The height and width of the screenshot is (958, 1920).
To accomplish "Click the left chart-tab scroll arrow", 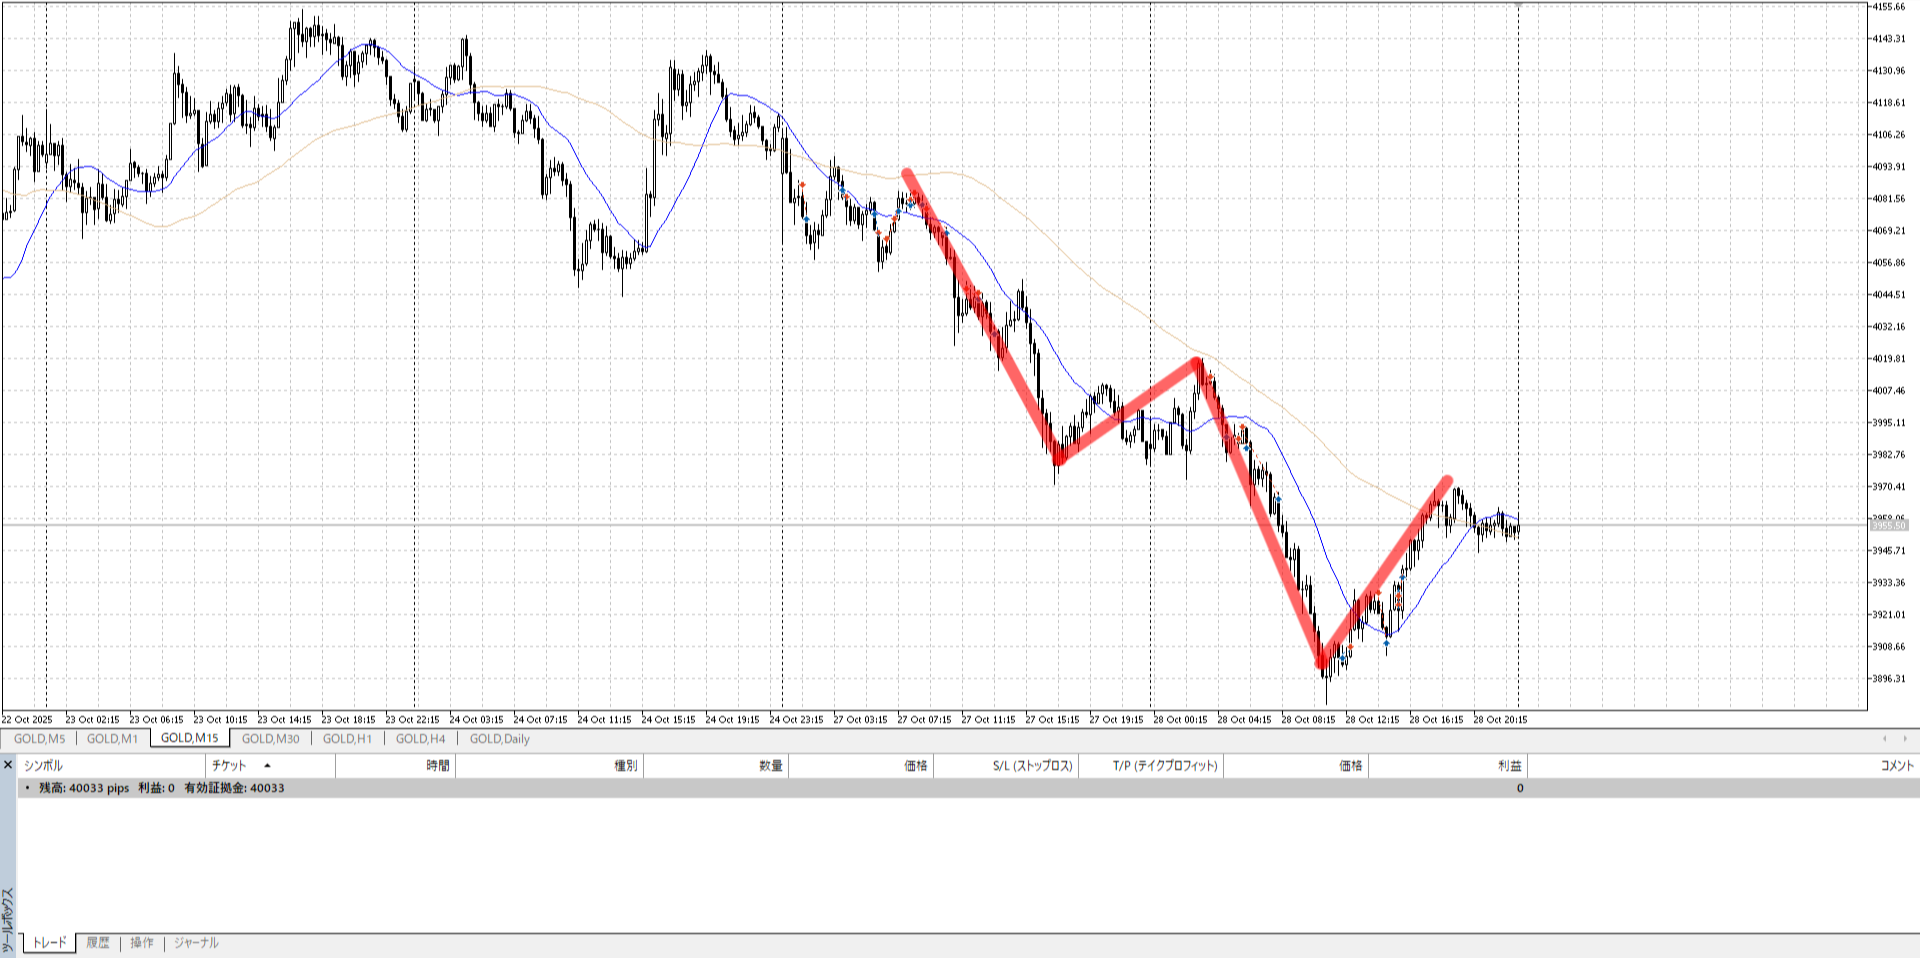I will [1885, 739].
